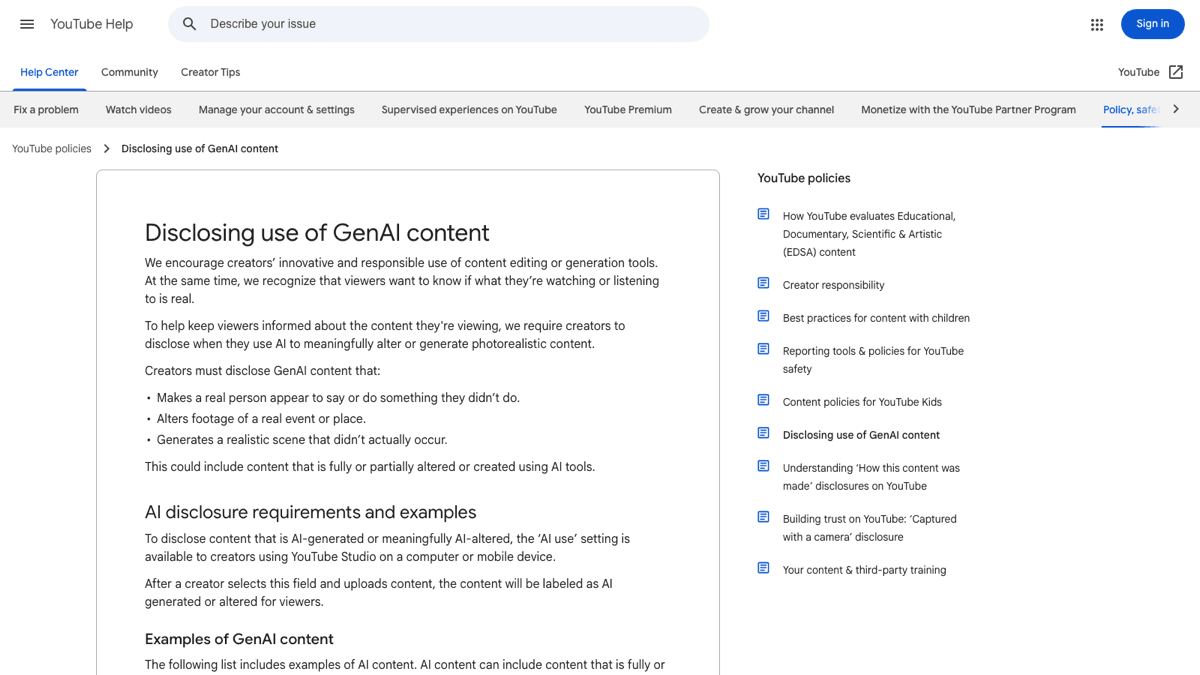Image resolution: width=1200 pixels, height=675 pixels.
Task: Click the bullet 'Alters footage of a real event or place.'
Action: point(261,419)
